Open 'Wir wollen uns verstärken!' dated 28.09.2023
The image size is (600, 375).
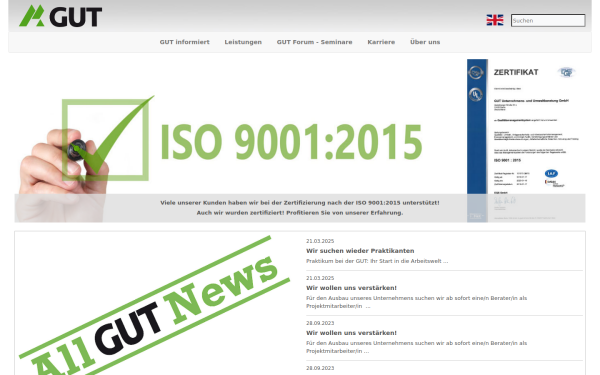click(351, 333)
